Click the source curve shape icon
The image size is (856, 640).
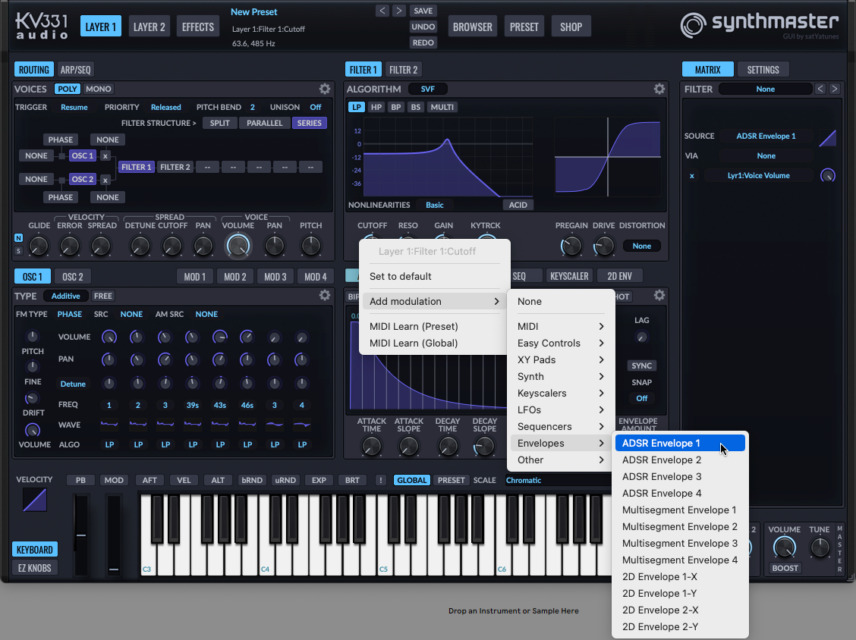[828, 138]
